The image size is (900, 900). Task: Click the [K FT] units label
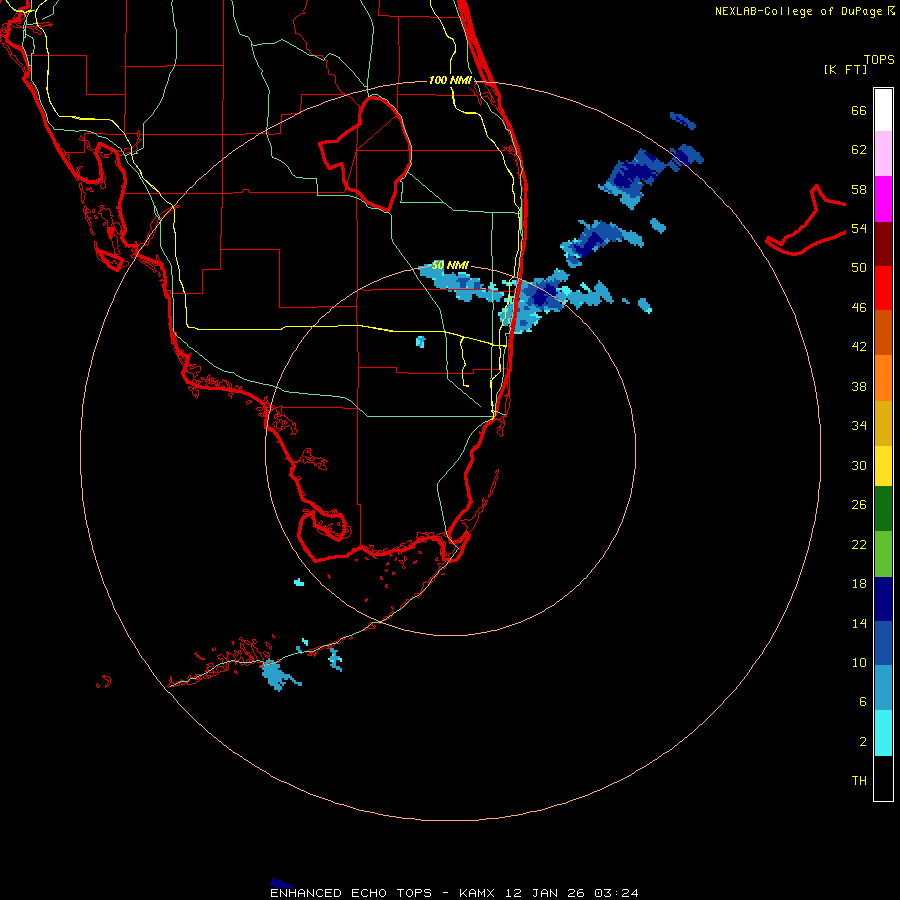click(845, 69)
